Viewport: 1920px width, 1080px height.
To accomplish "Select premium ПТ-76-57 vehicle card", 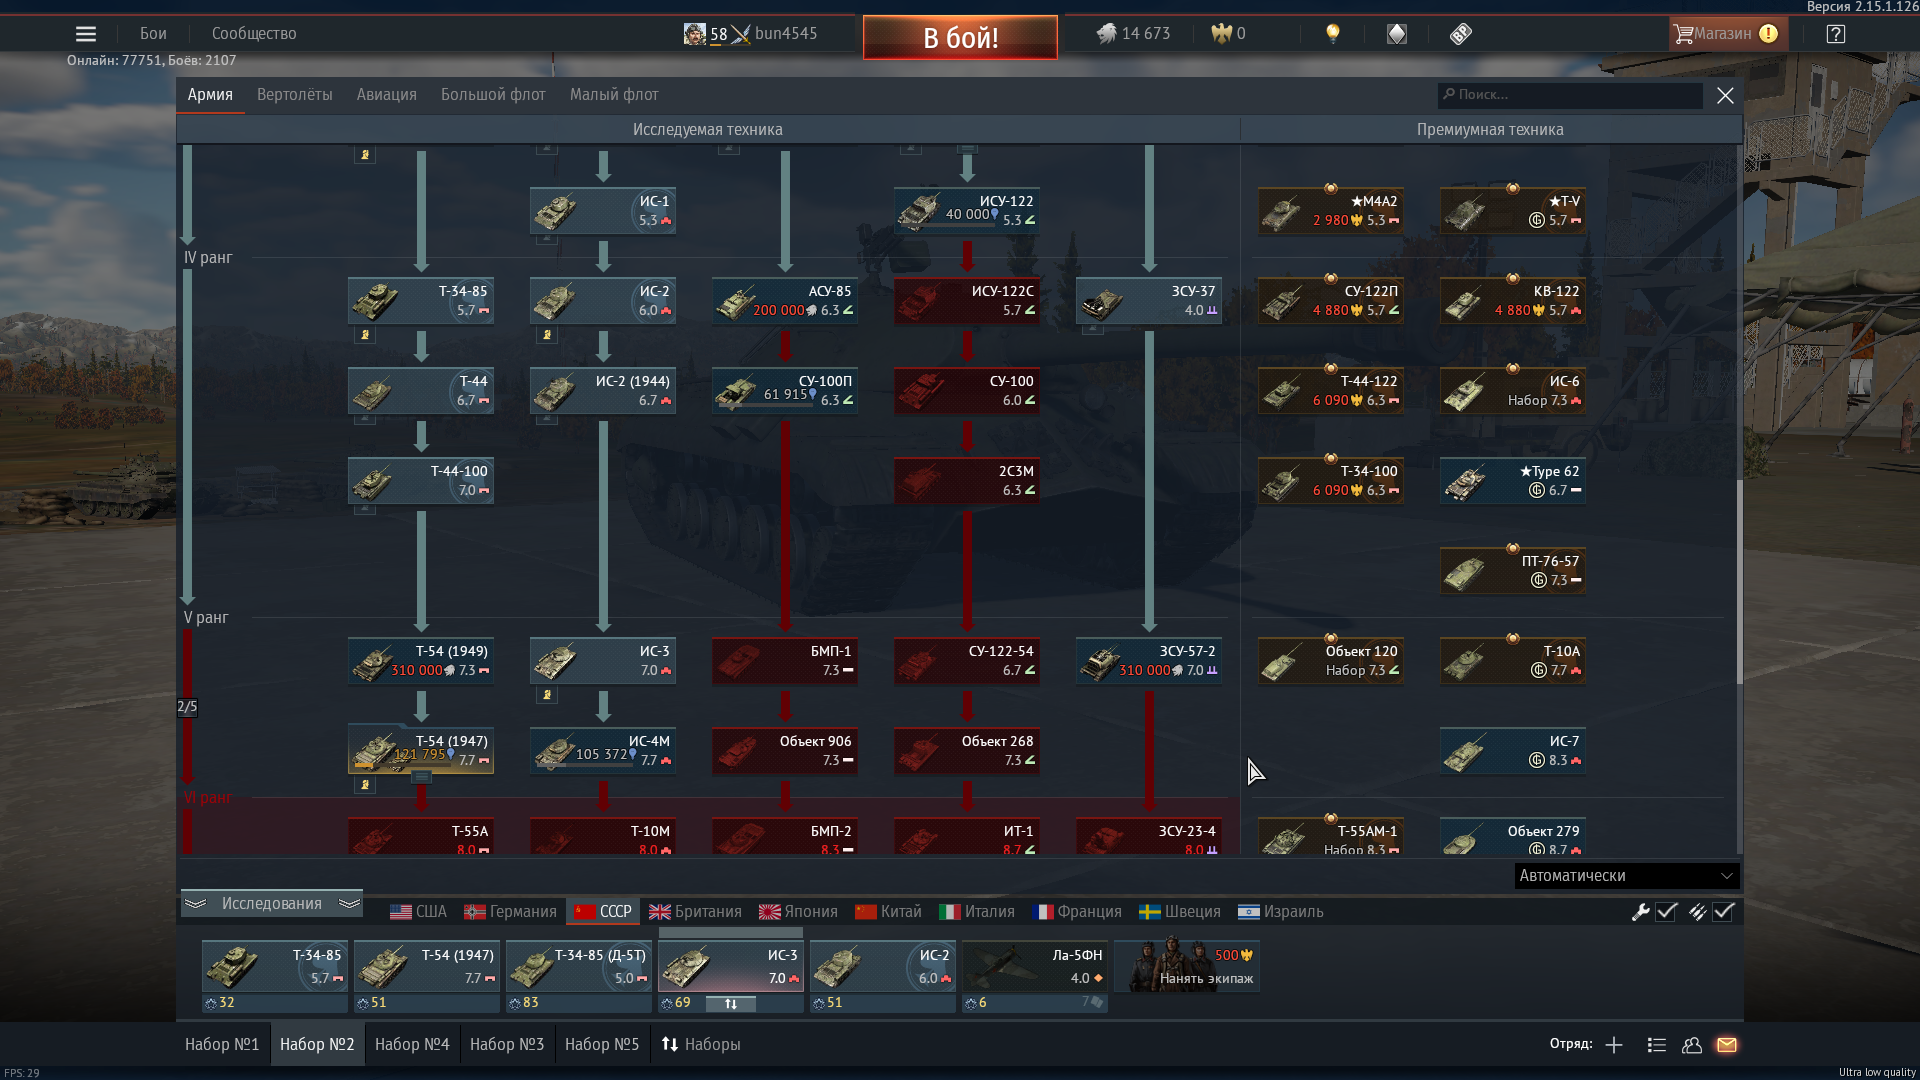I will click(1513, 571).
